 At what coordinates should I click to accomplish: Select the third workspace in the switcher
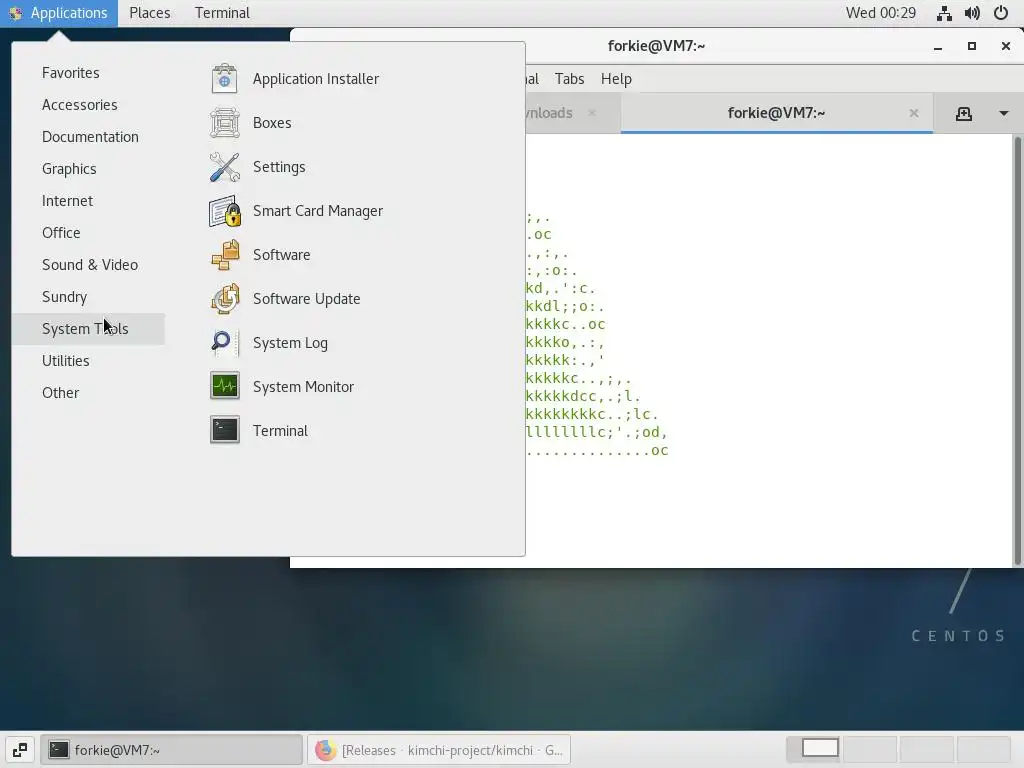(927, 749)
